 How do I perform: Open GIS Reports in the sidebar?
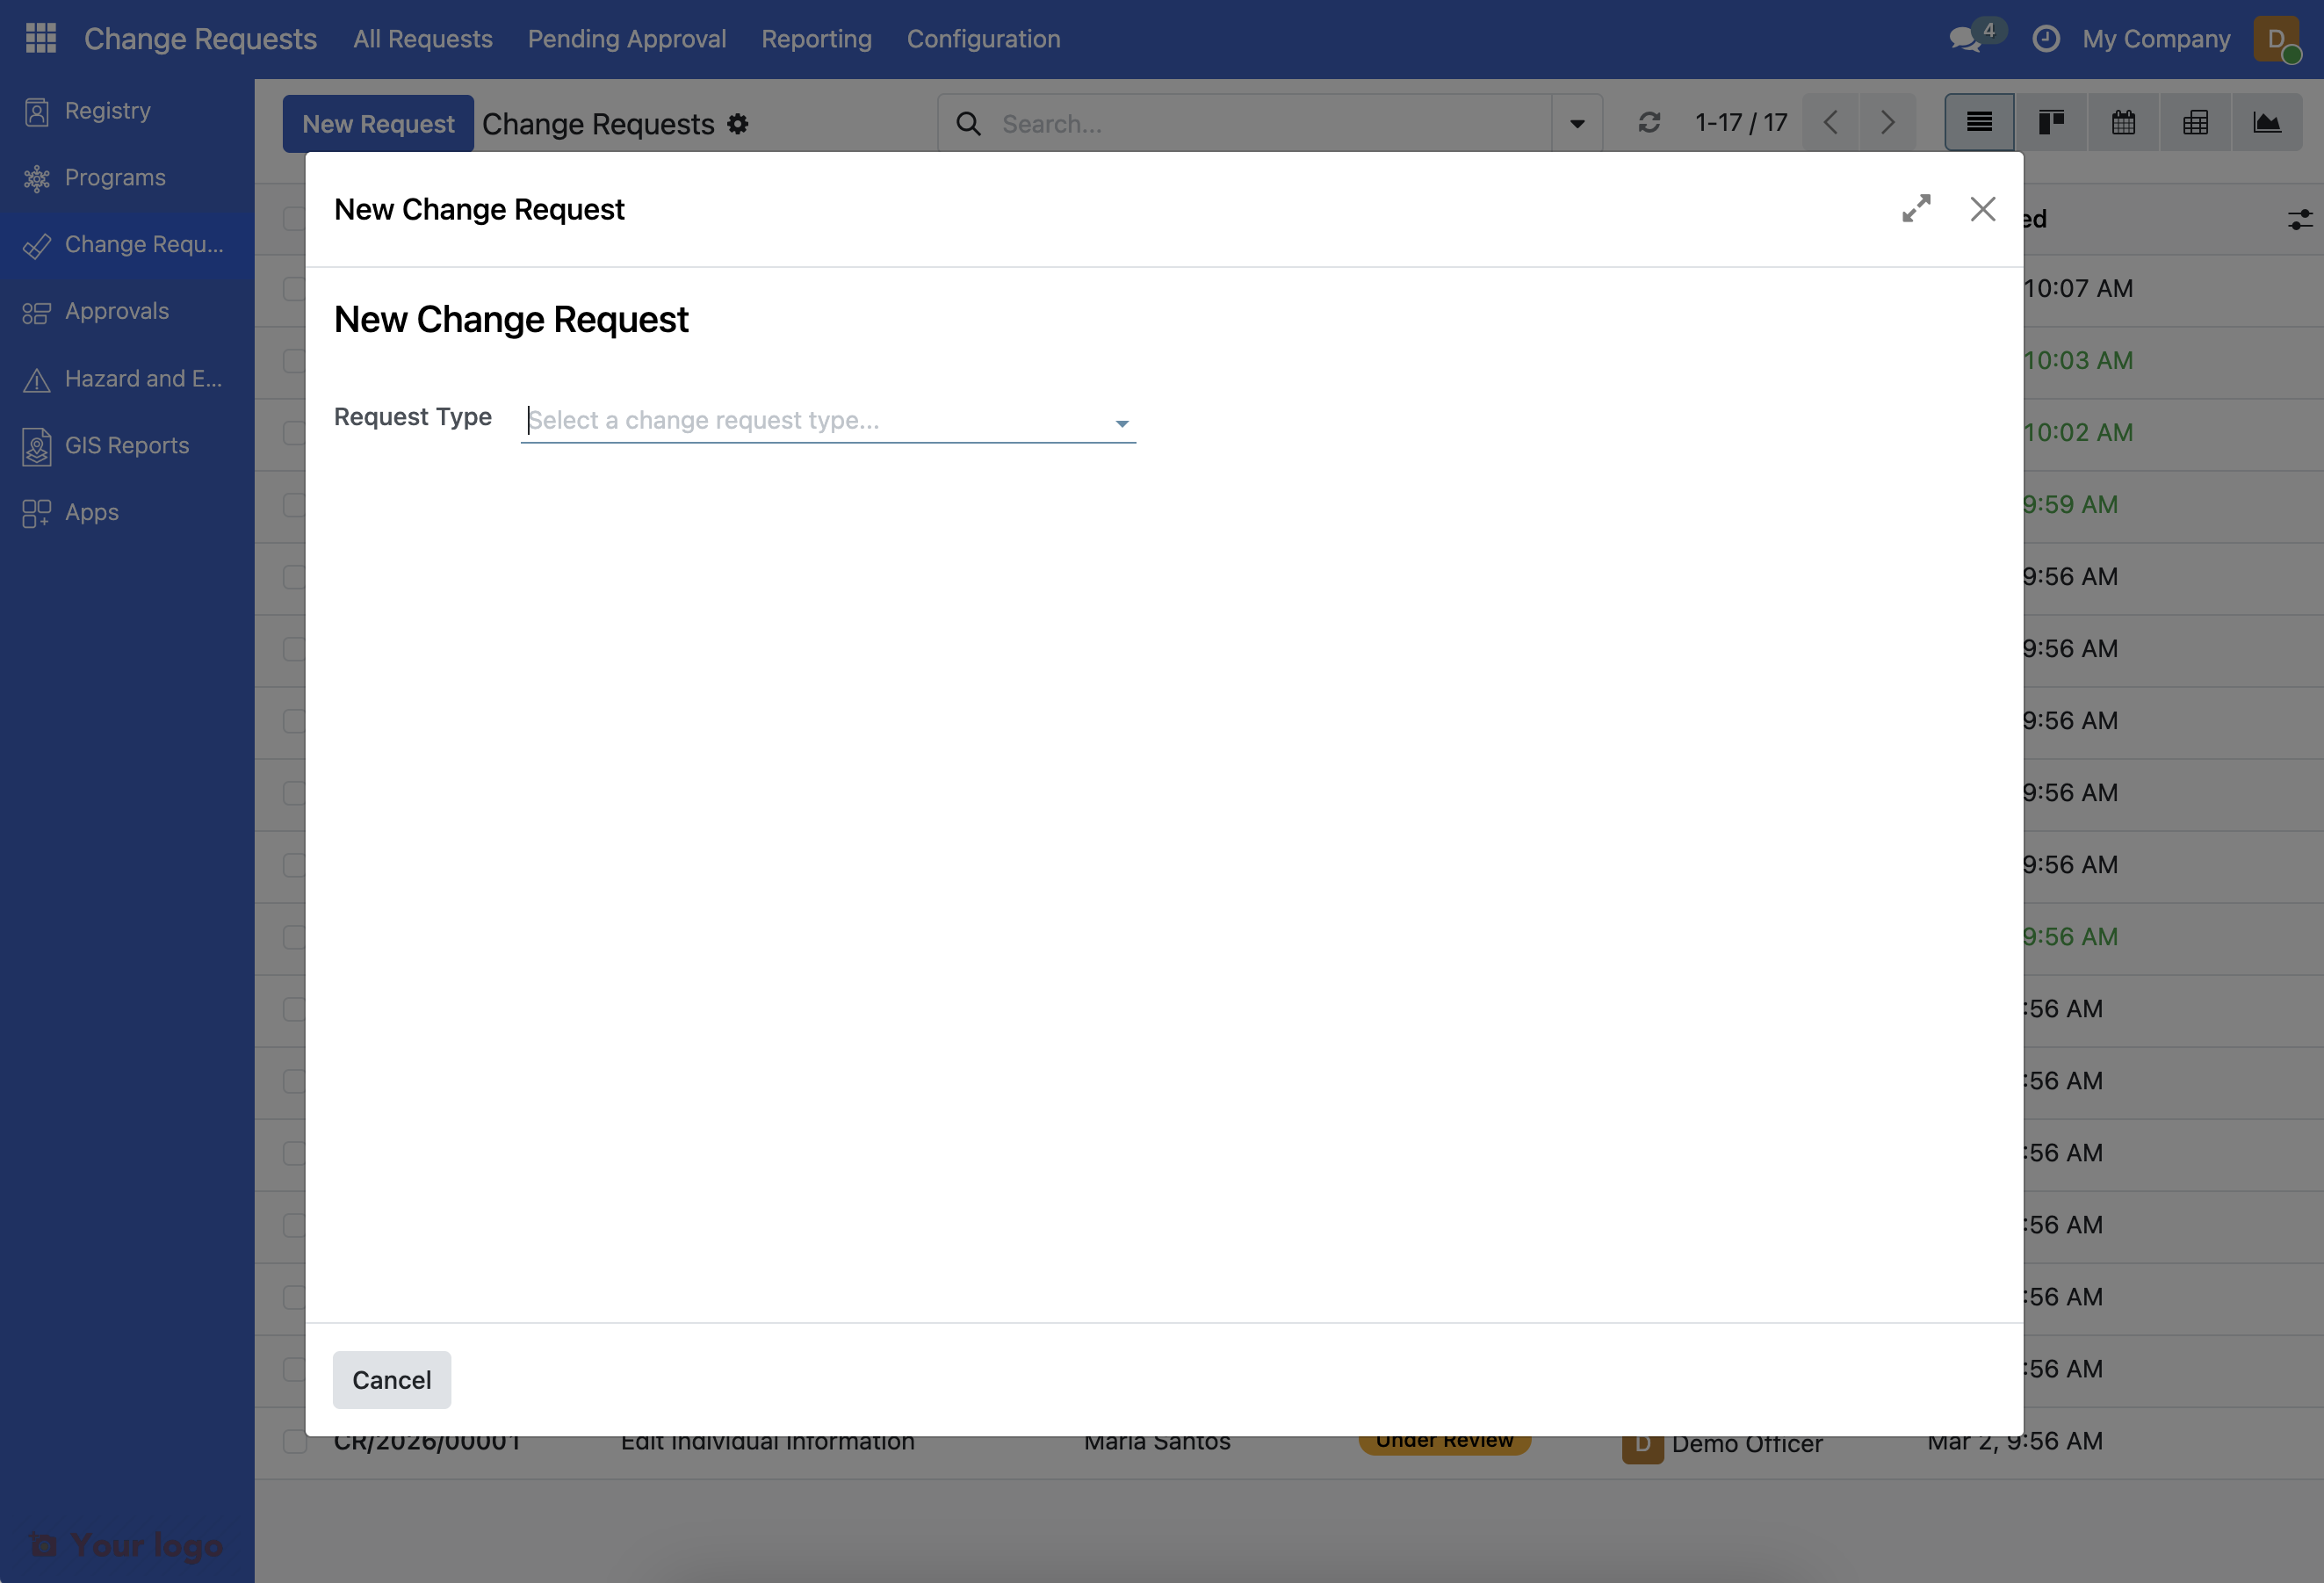click(x=127, y=446)
